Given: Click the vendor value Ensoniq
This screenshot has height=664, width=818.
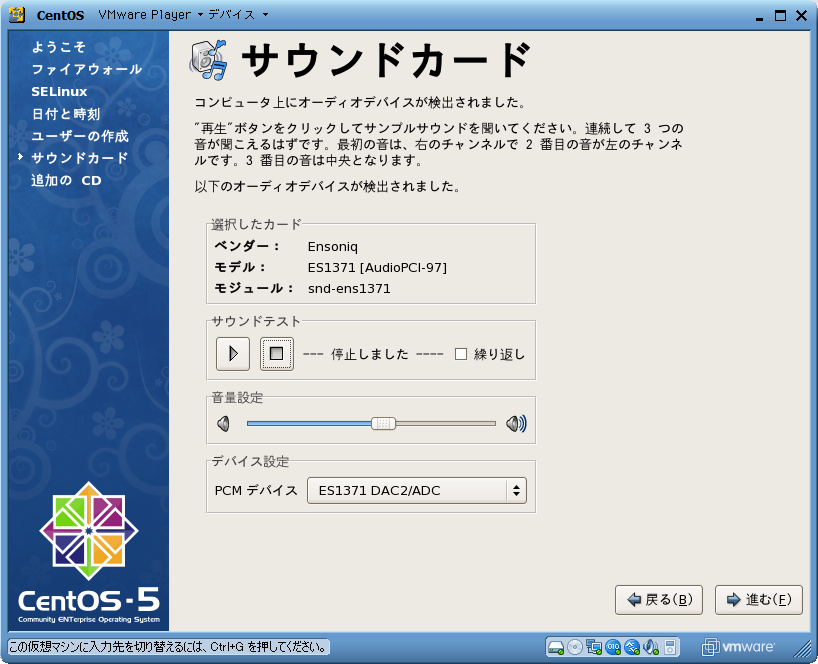Looking at the screenshot, I should (333, 247).
